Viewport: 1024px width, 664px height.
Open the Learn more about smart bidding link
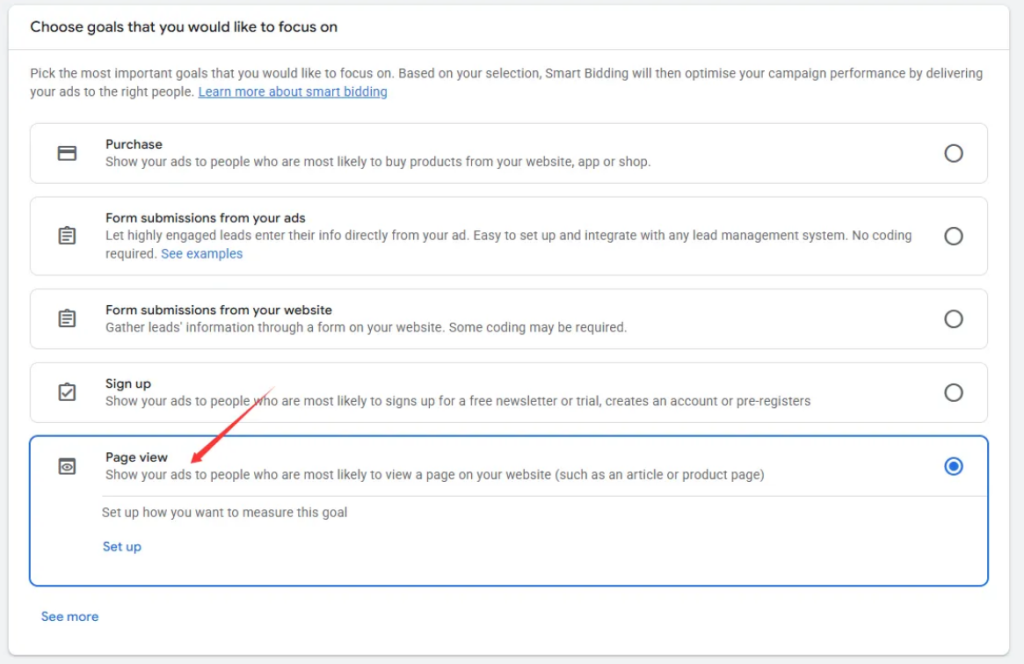[x=292, y=92]
